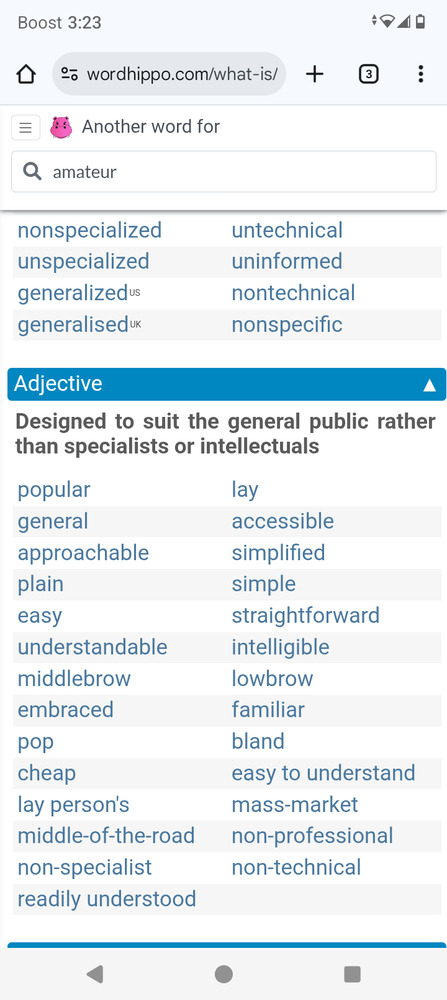The width and height of the screenshot is (447, 1000).
Task: Open the WordHippo hamburger menu
Action: coord(26,128)
